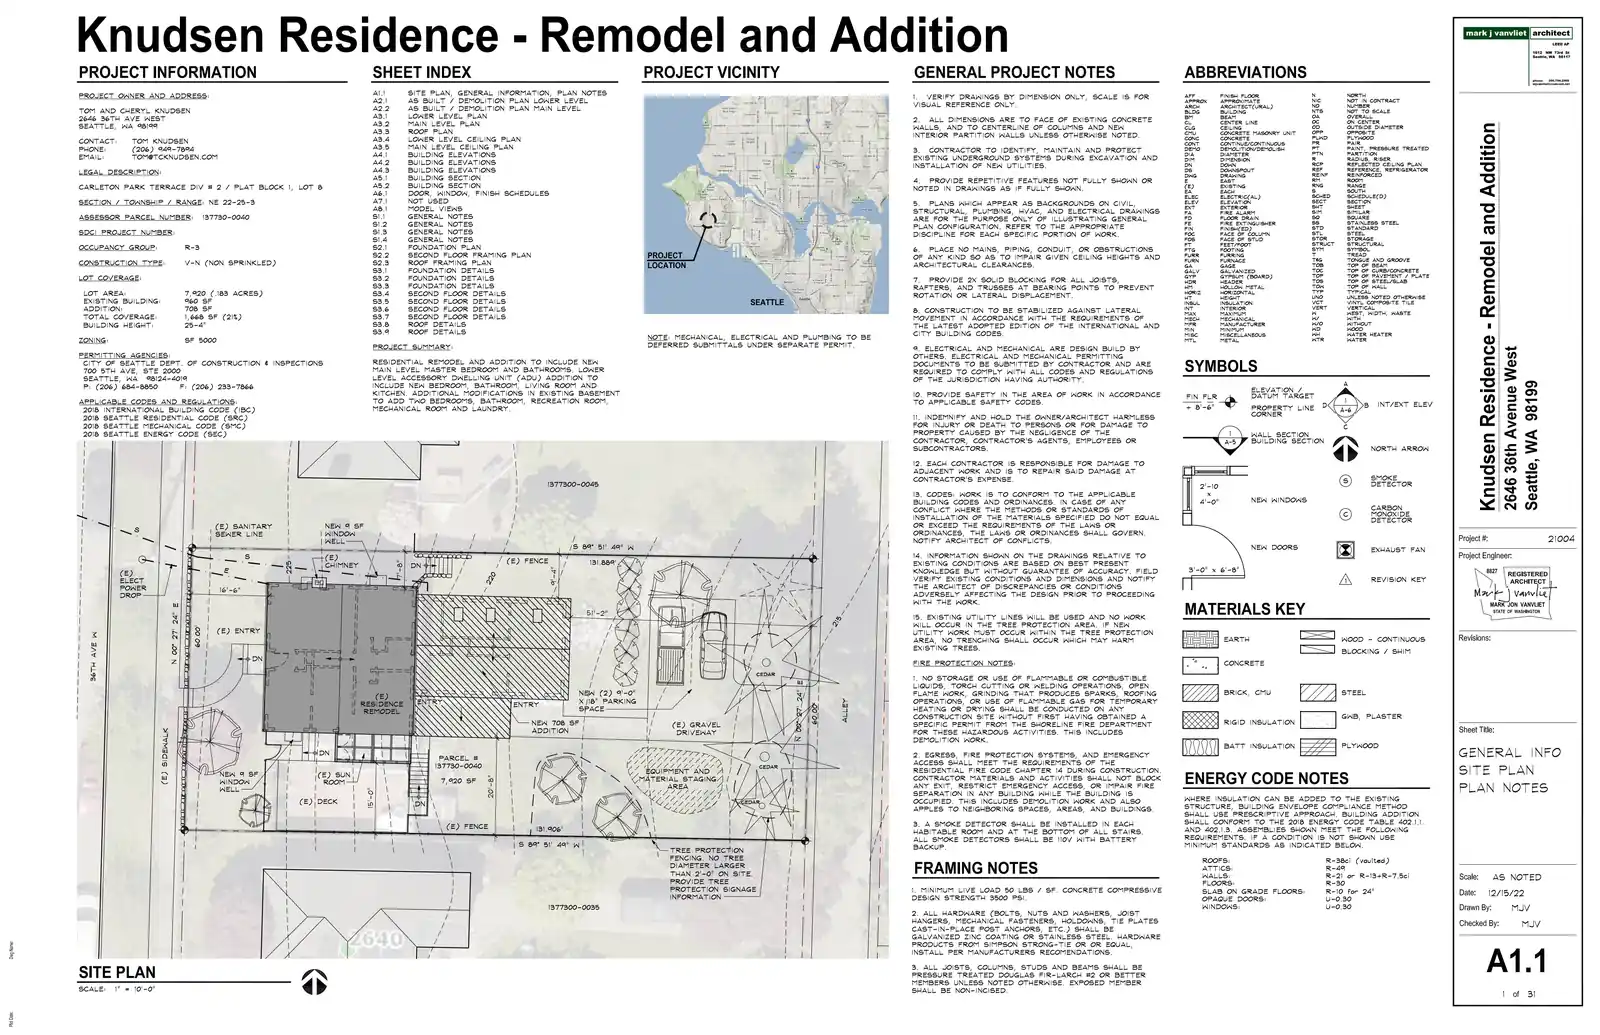Select the Exhaust Fan symbol
Image resolution: width=1600 pixels, height=1035 pixels.
[x=1346, y=550]
